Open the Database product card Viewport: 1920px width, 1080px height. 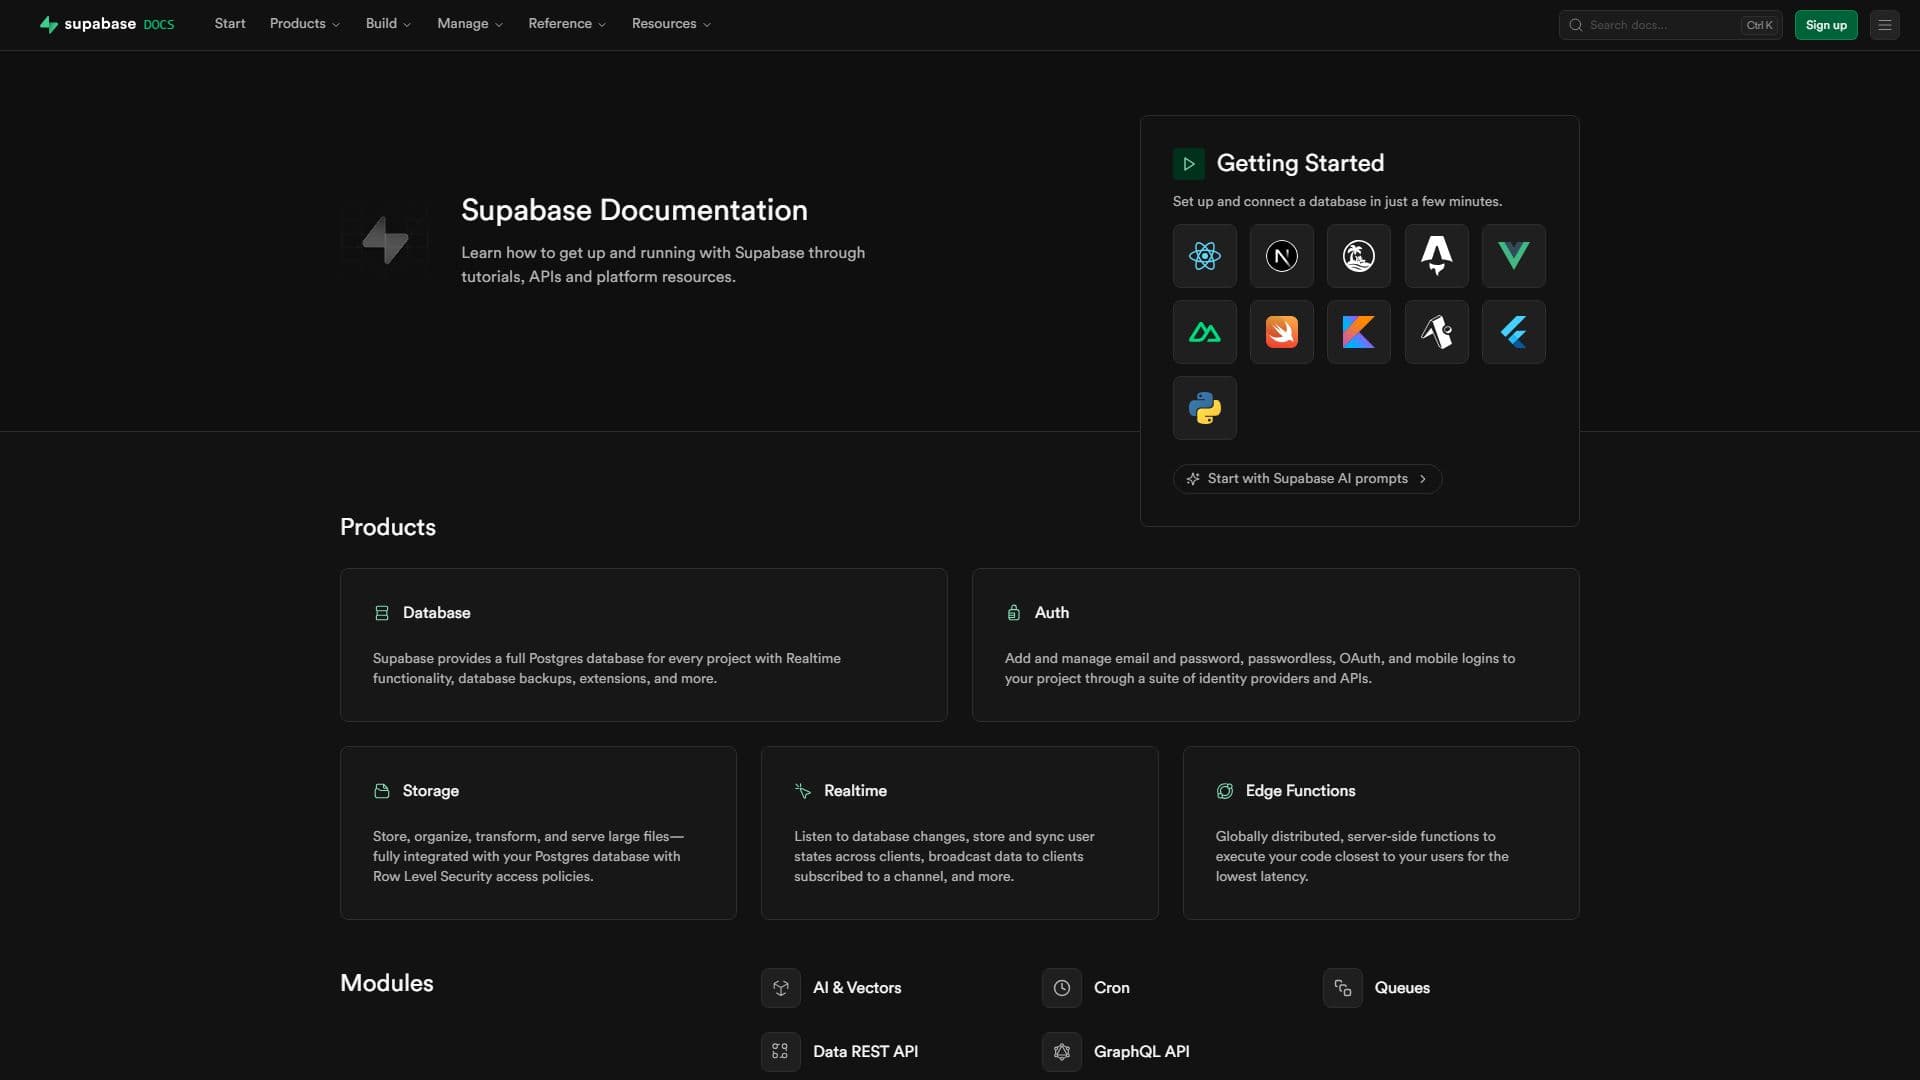(643, 645)
